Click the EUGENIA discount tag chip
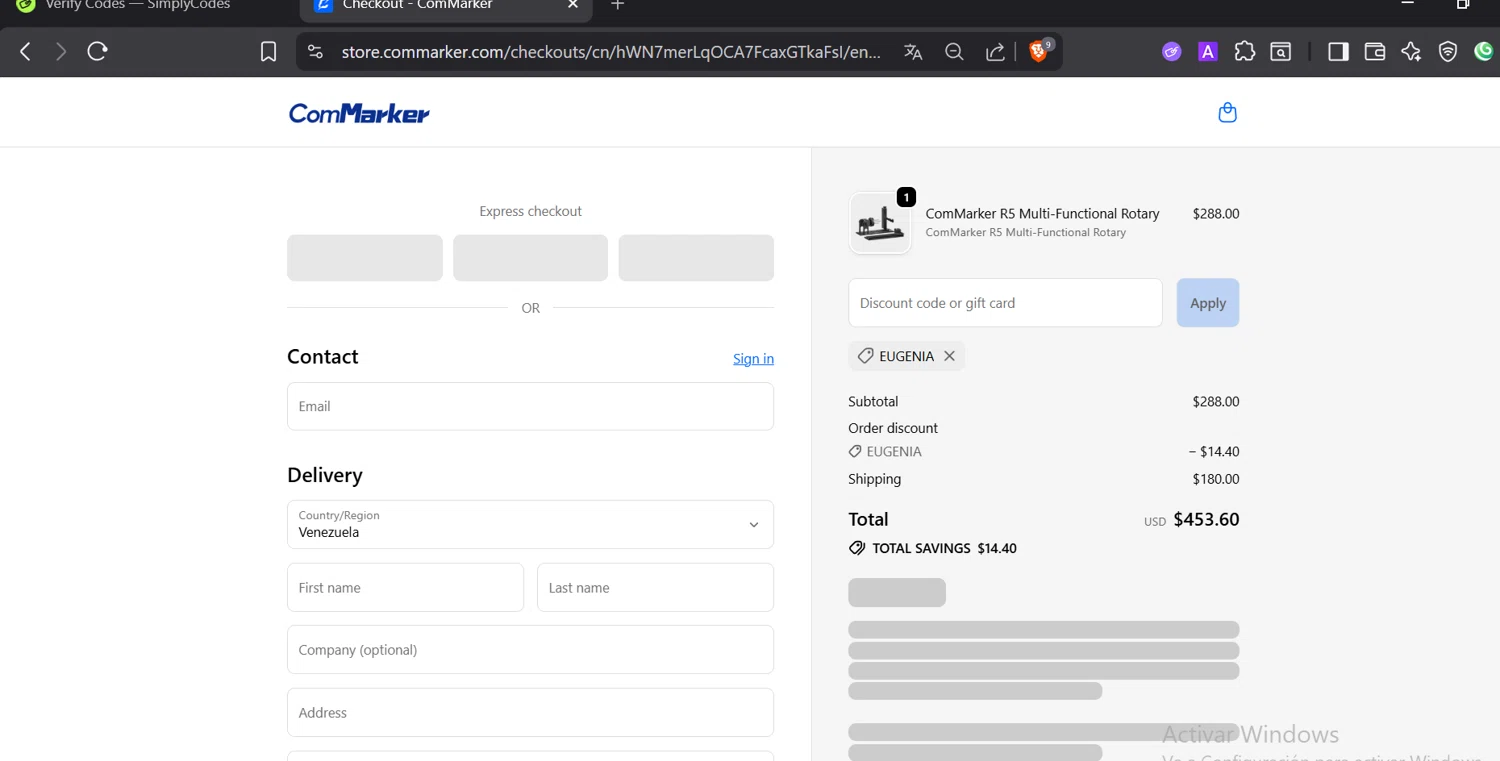 906,356
